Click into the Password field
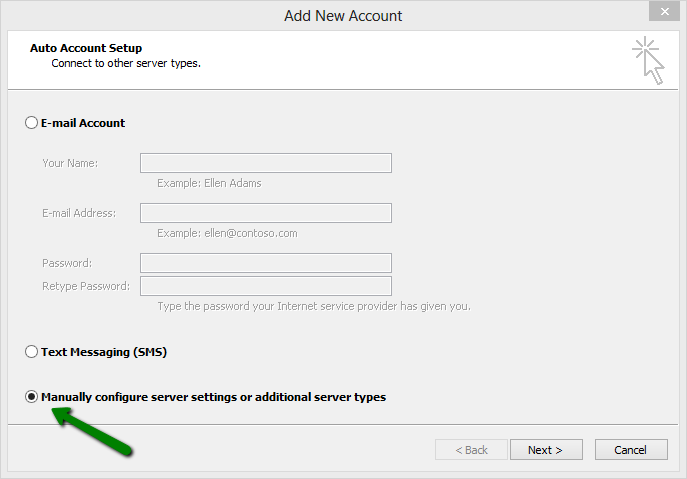 coord(265,263)
